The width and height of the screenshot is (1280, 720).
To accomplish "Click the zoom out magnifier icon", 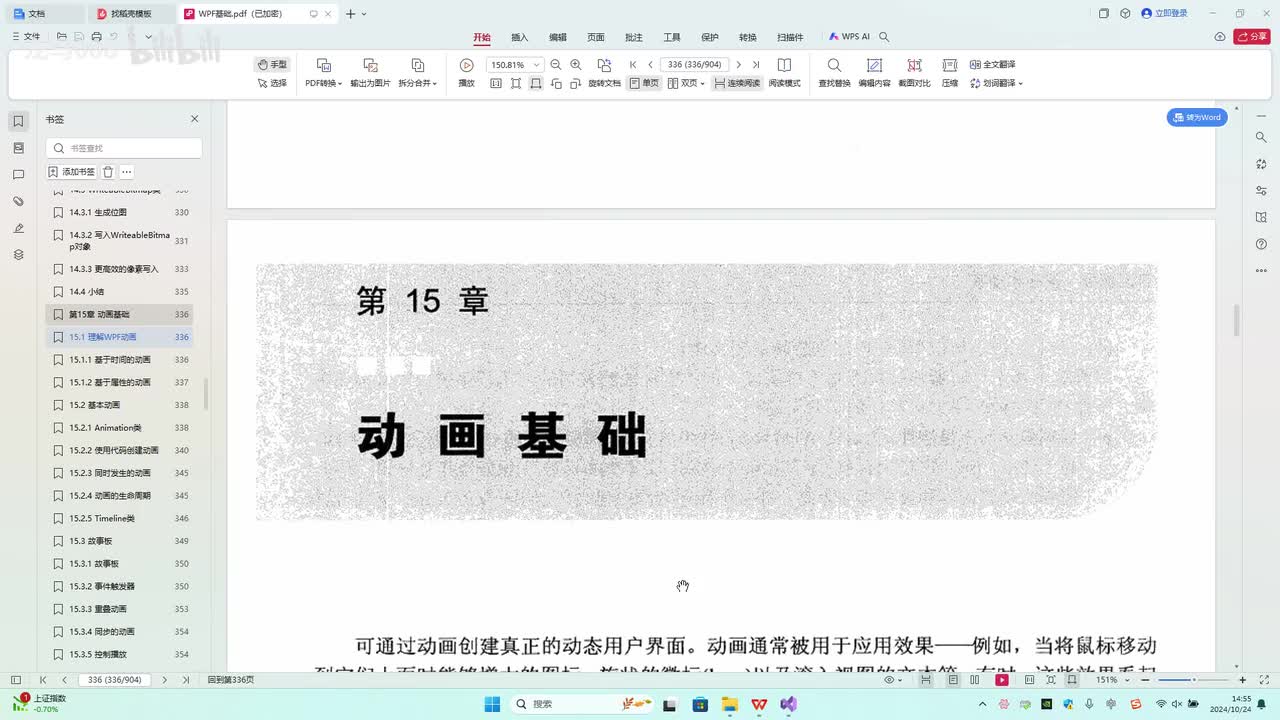I will (x=556, y=64).
